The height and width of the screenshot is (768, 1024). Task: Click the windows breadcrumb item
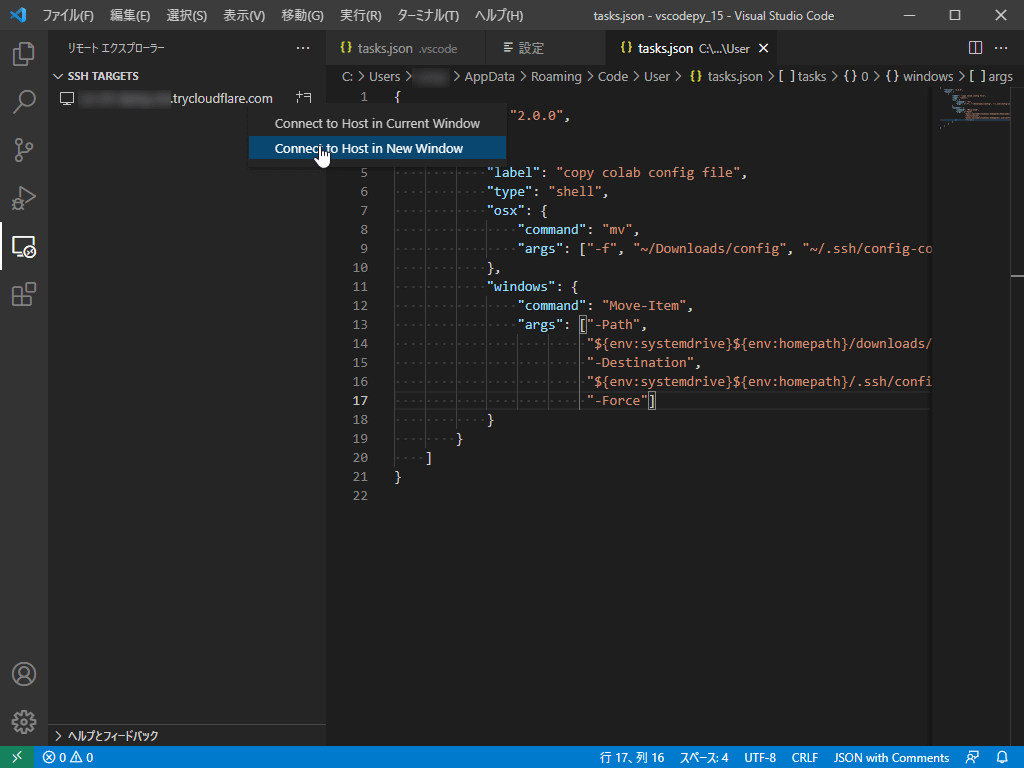coord(925,75)
